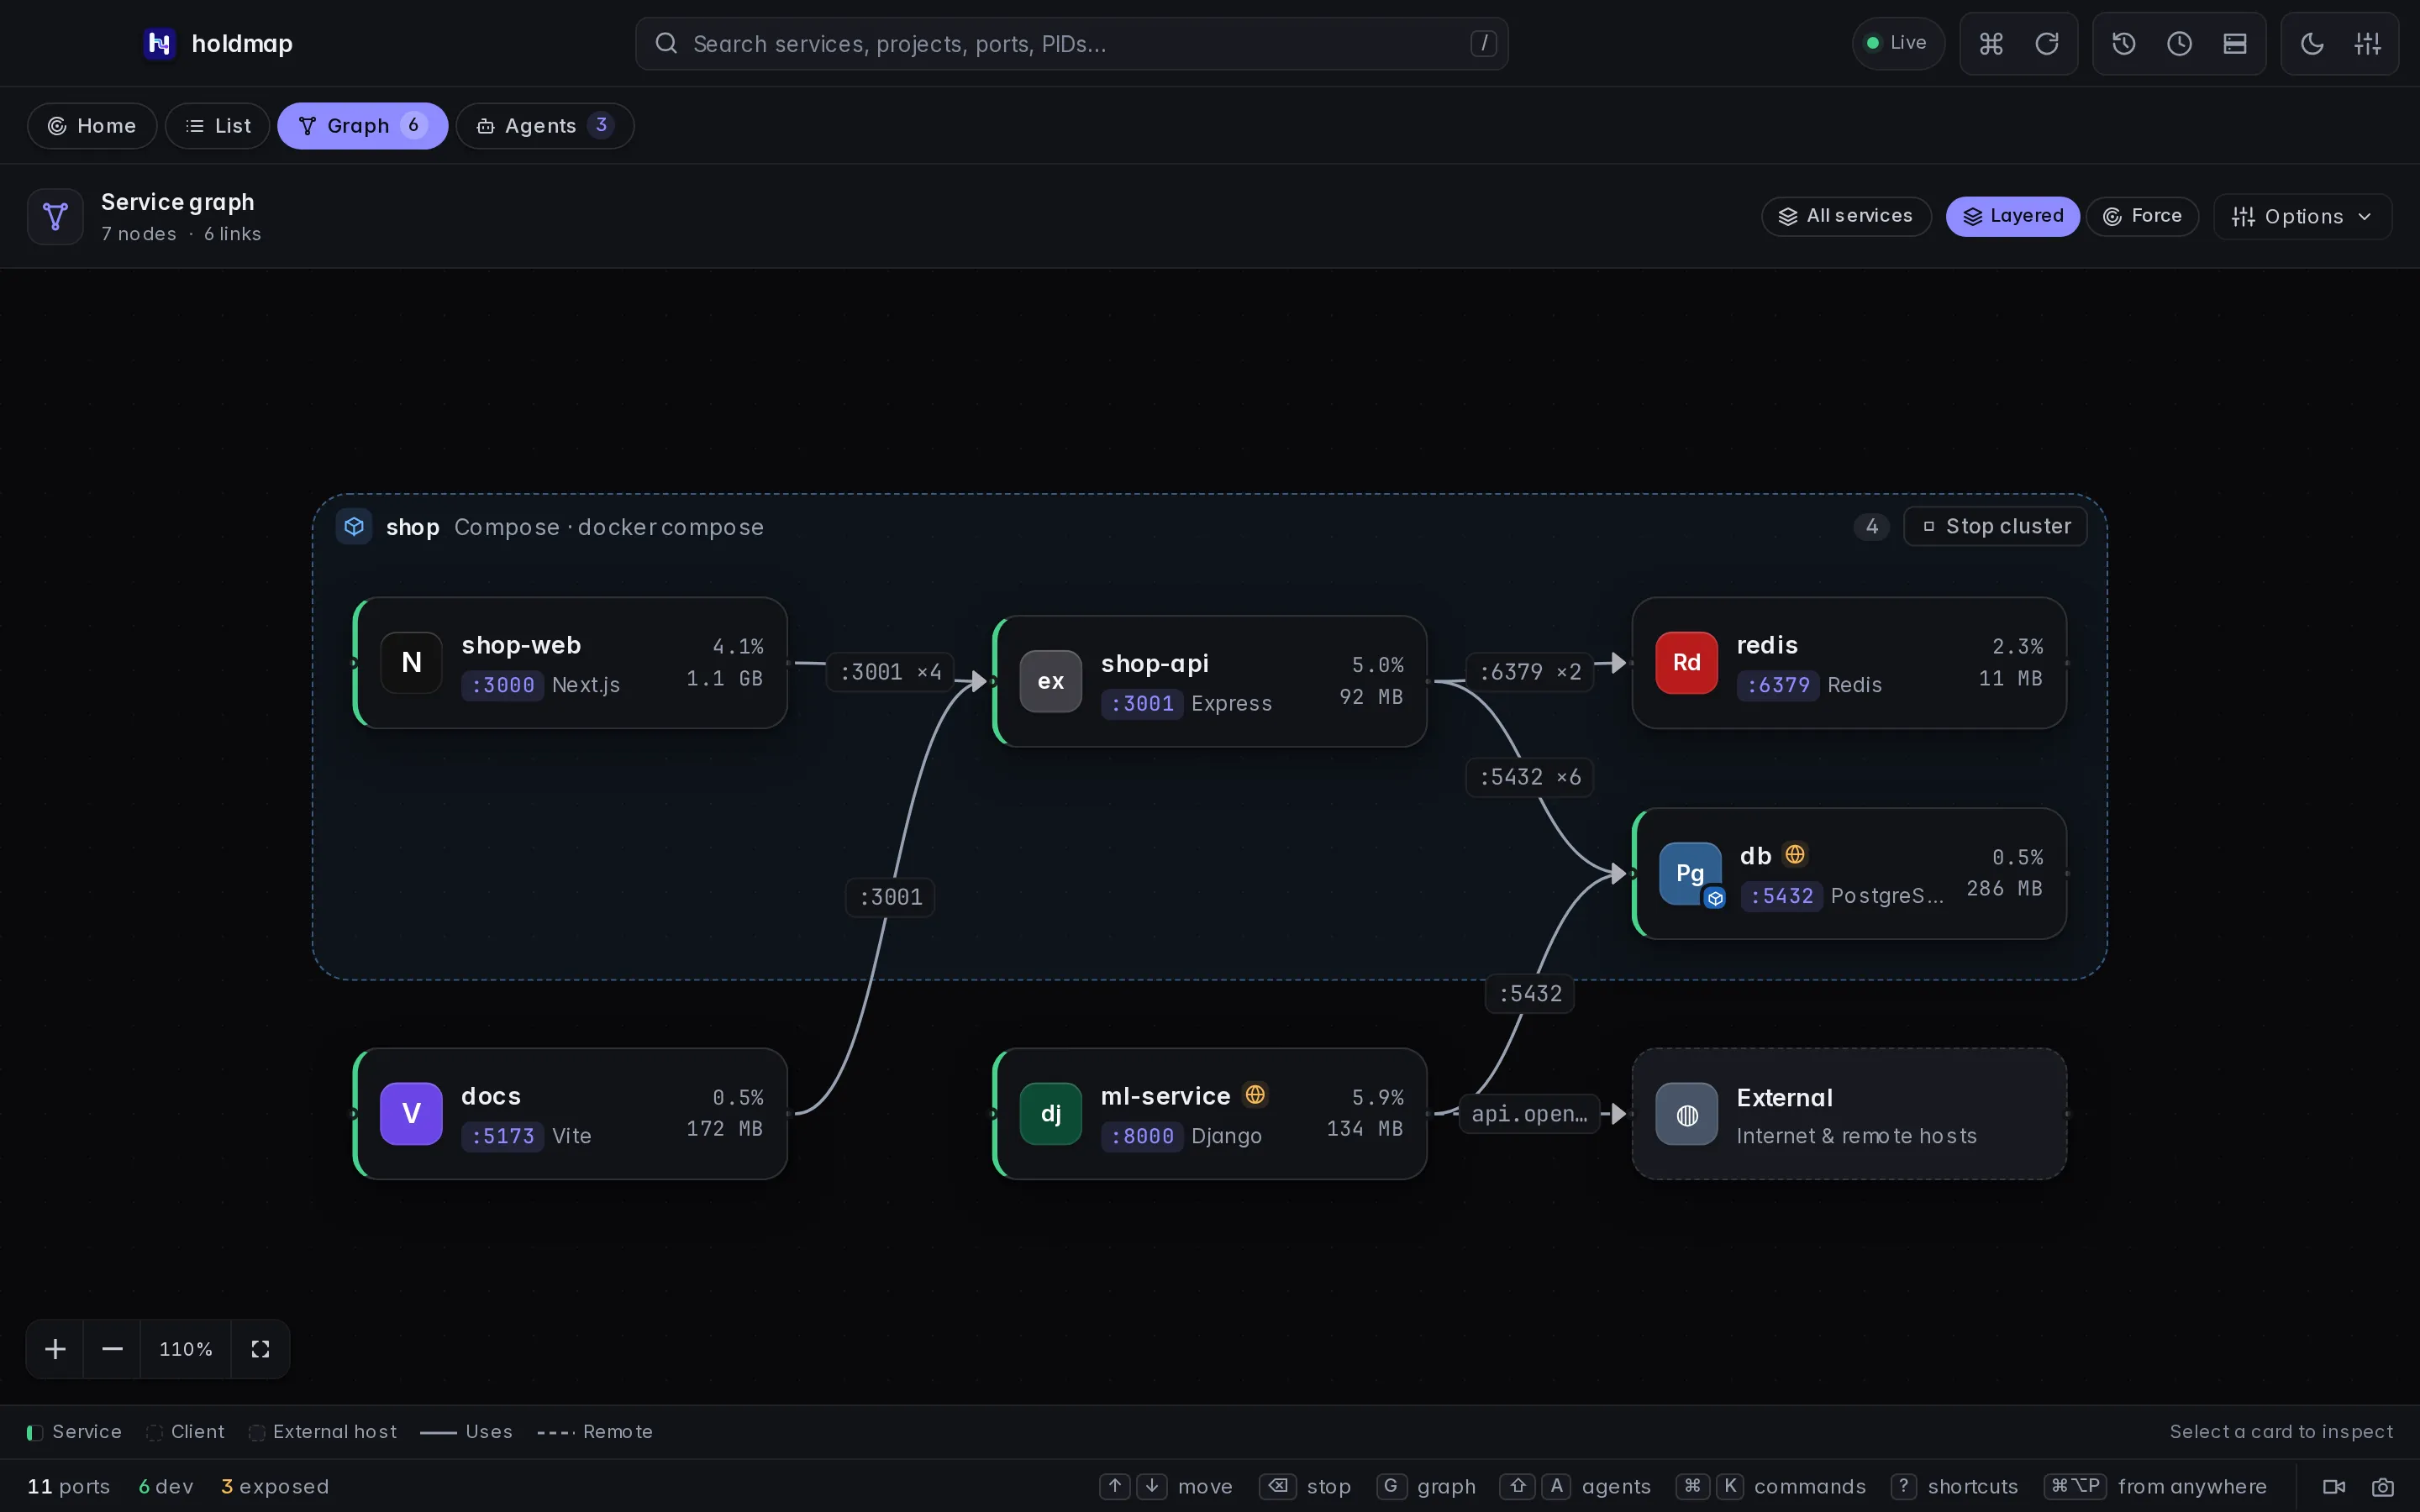Viewport: 2420px width, 1512px height.
Task: Focus the search services input field
Action: coord(1071,43)
